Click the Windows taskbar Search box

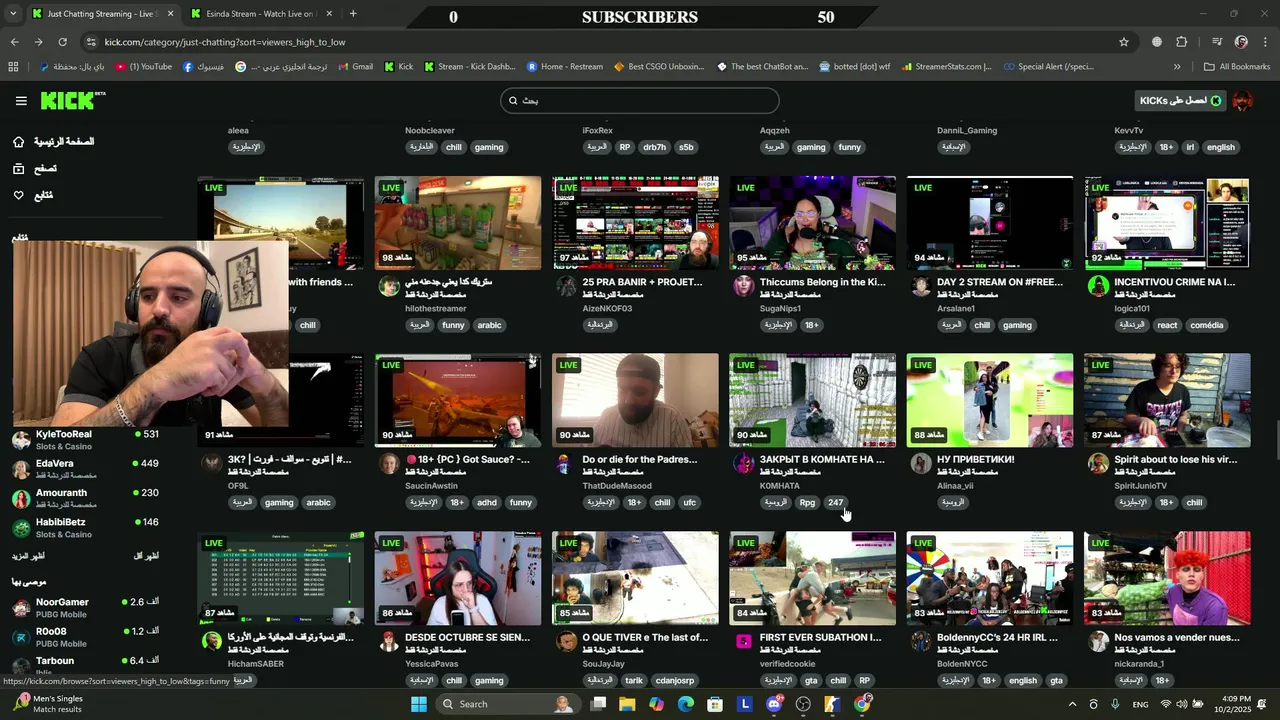coord(508,704)
